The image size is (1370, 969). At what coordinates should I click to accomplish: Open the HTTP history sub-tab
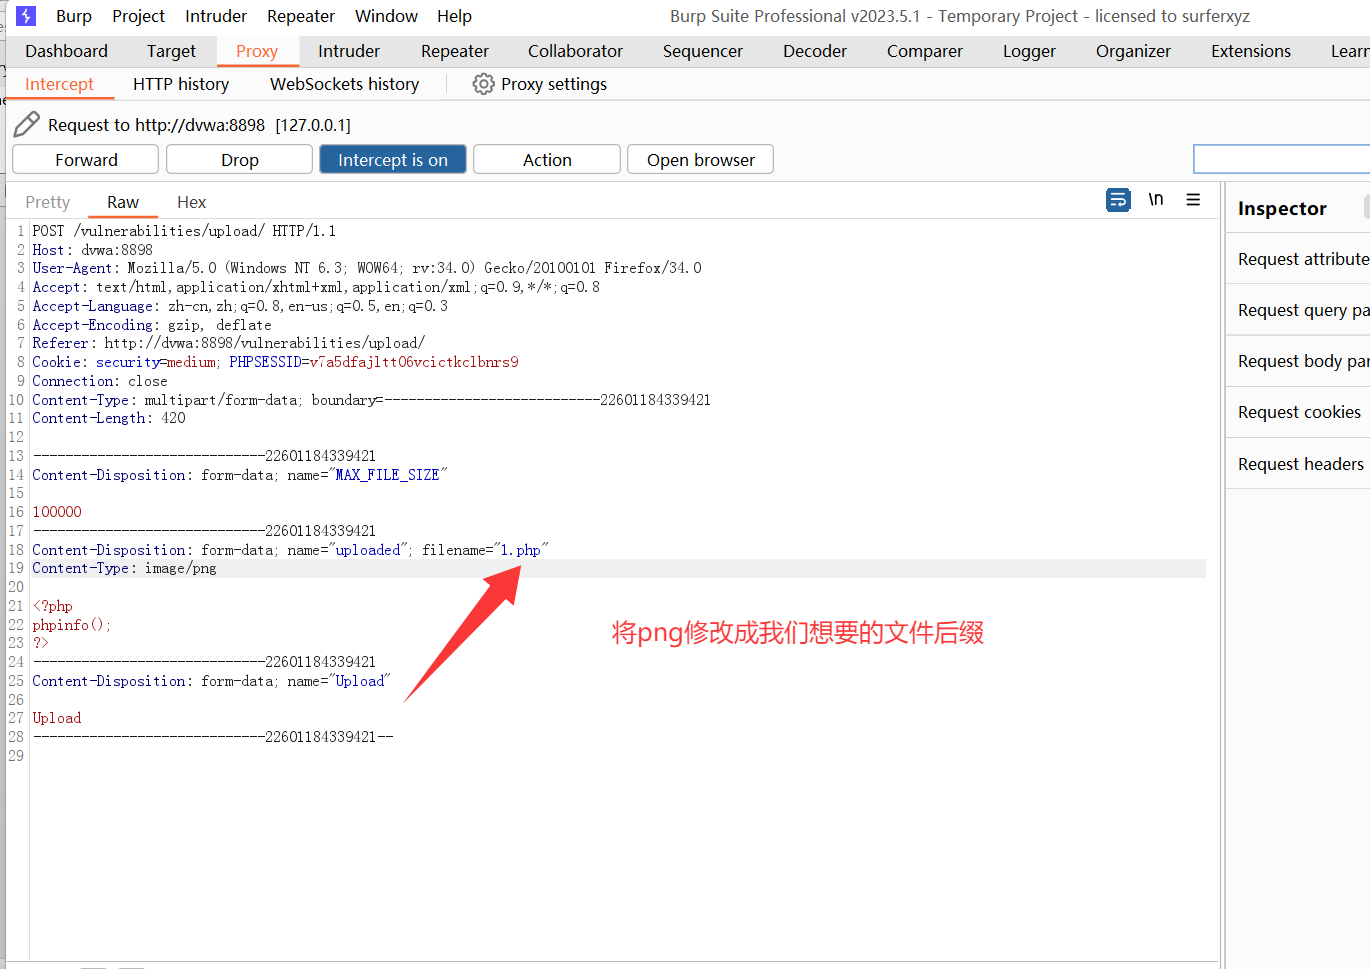pyautogui.click(x=181, y=84)
